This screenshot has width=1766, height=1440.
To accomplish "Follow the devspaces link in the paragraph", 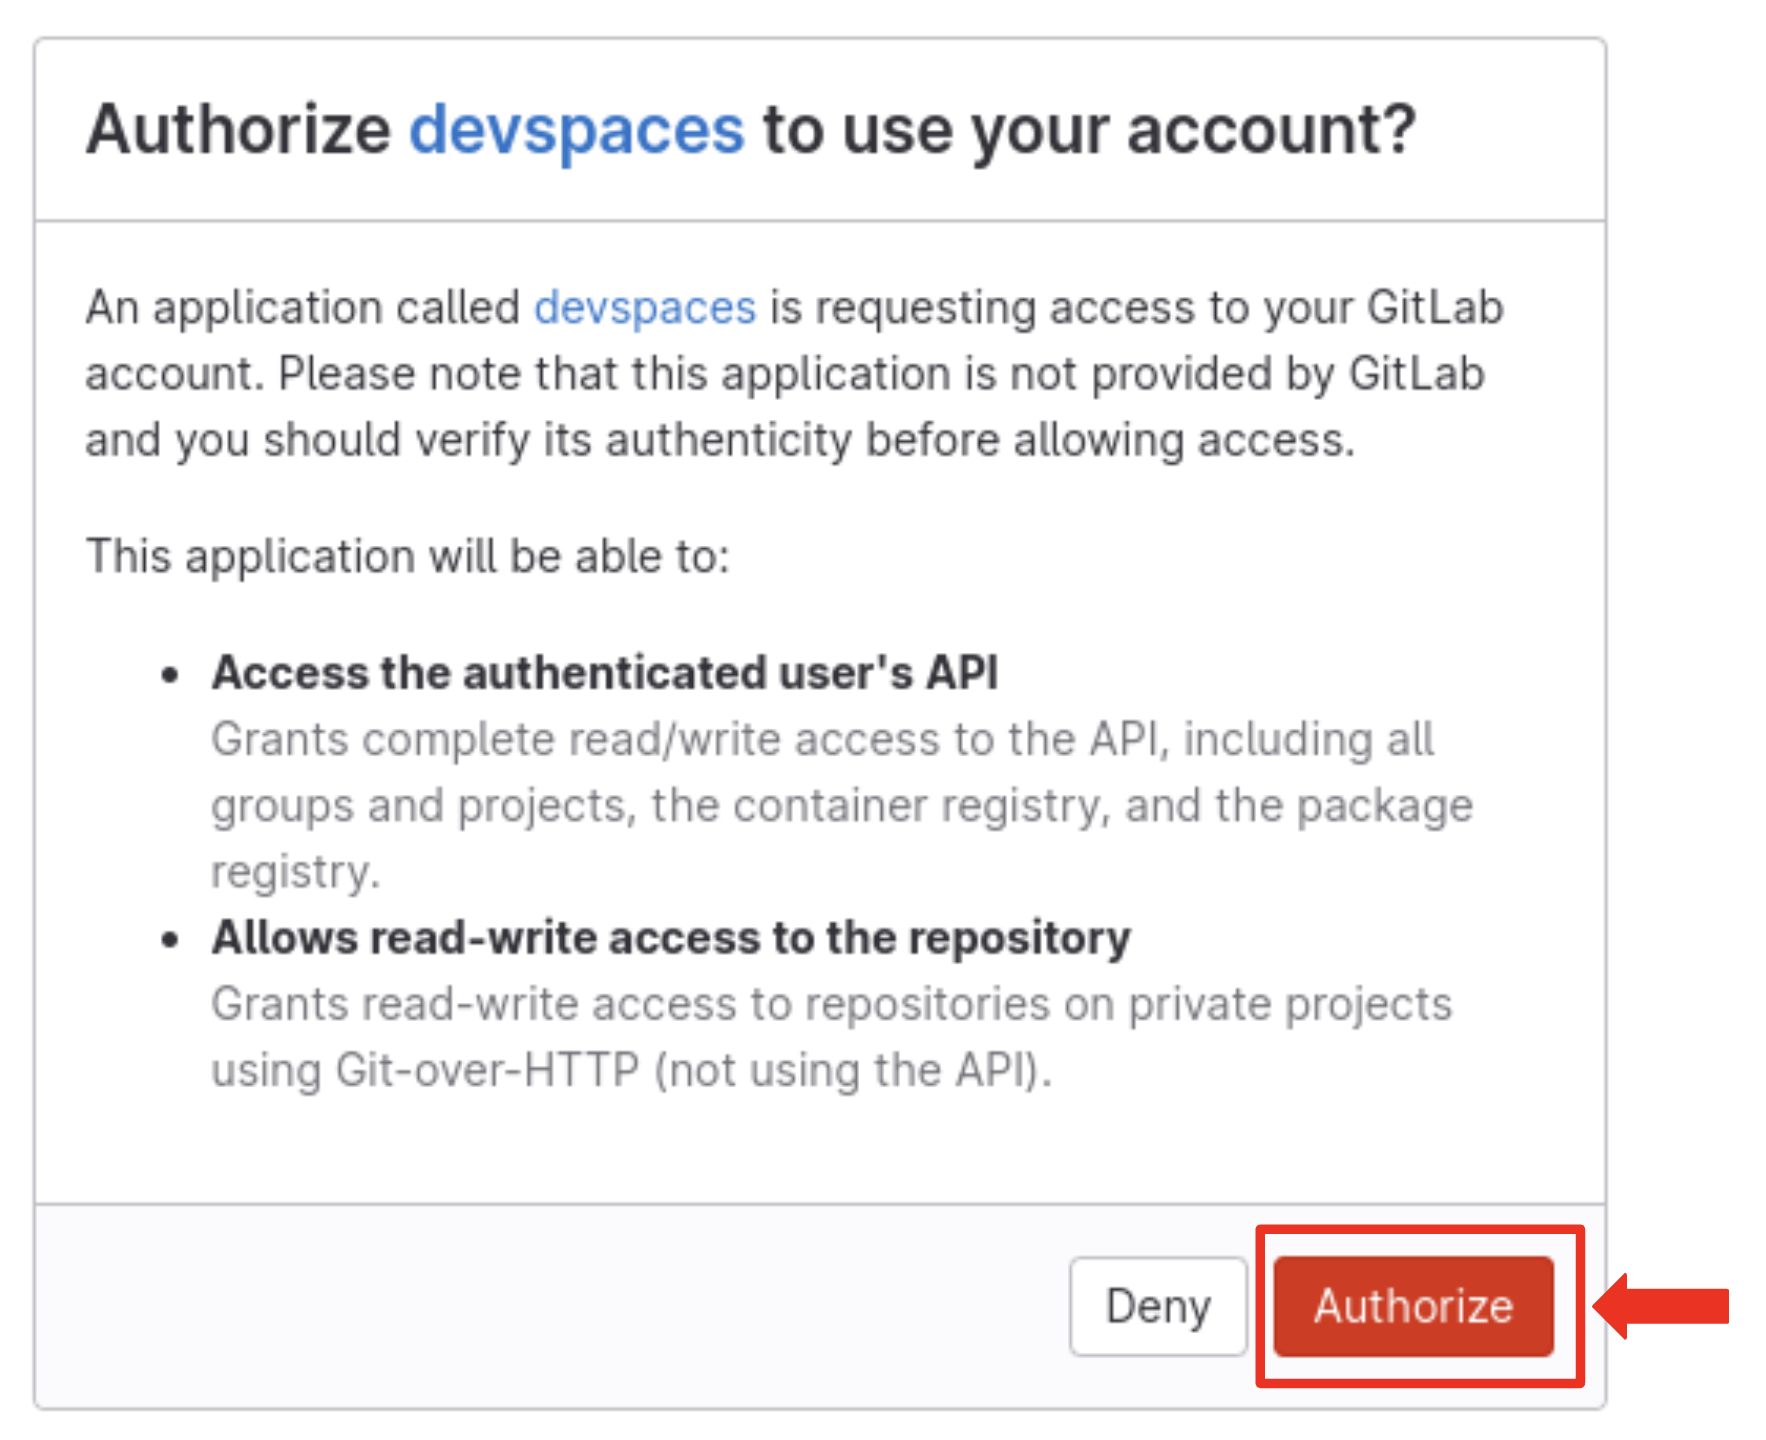I will tap(644, 307).
